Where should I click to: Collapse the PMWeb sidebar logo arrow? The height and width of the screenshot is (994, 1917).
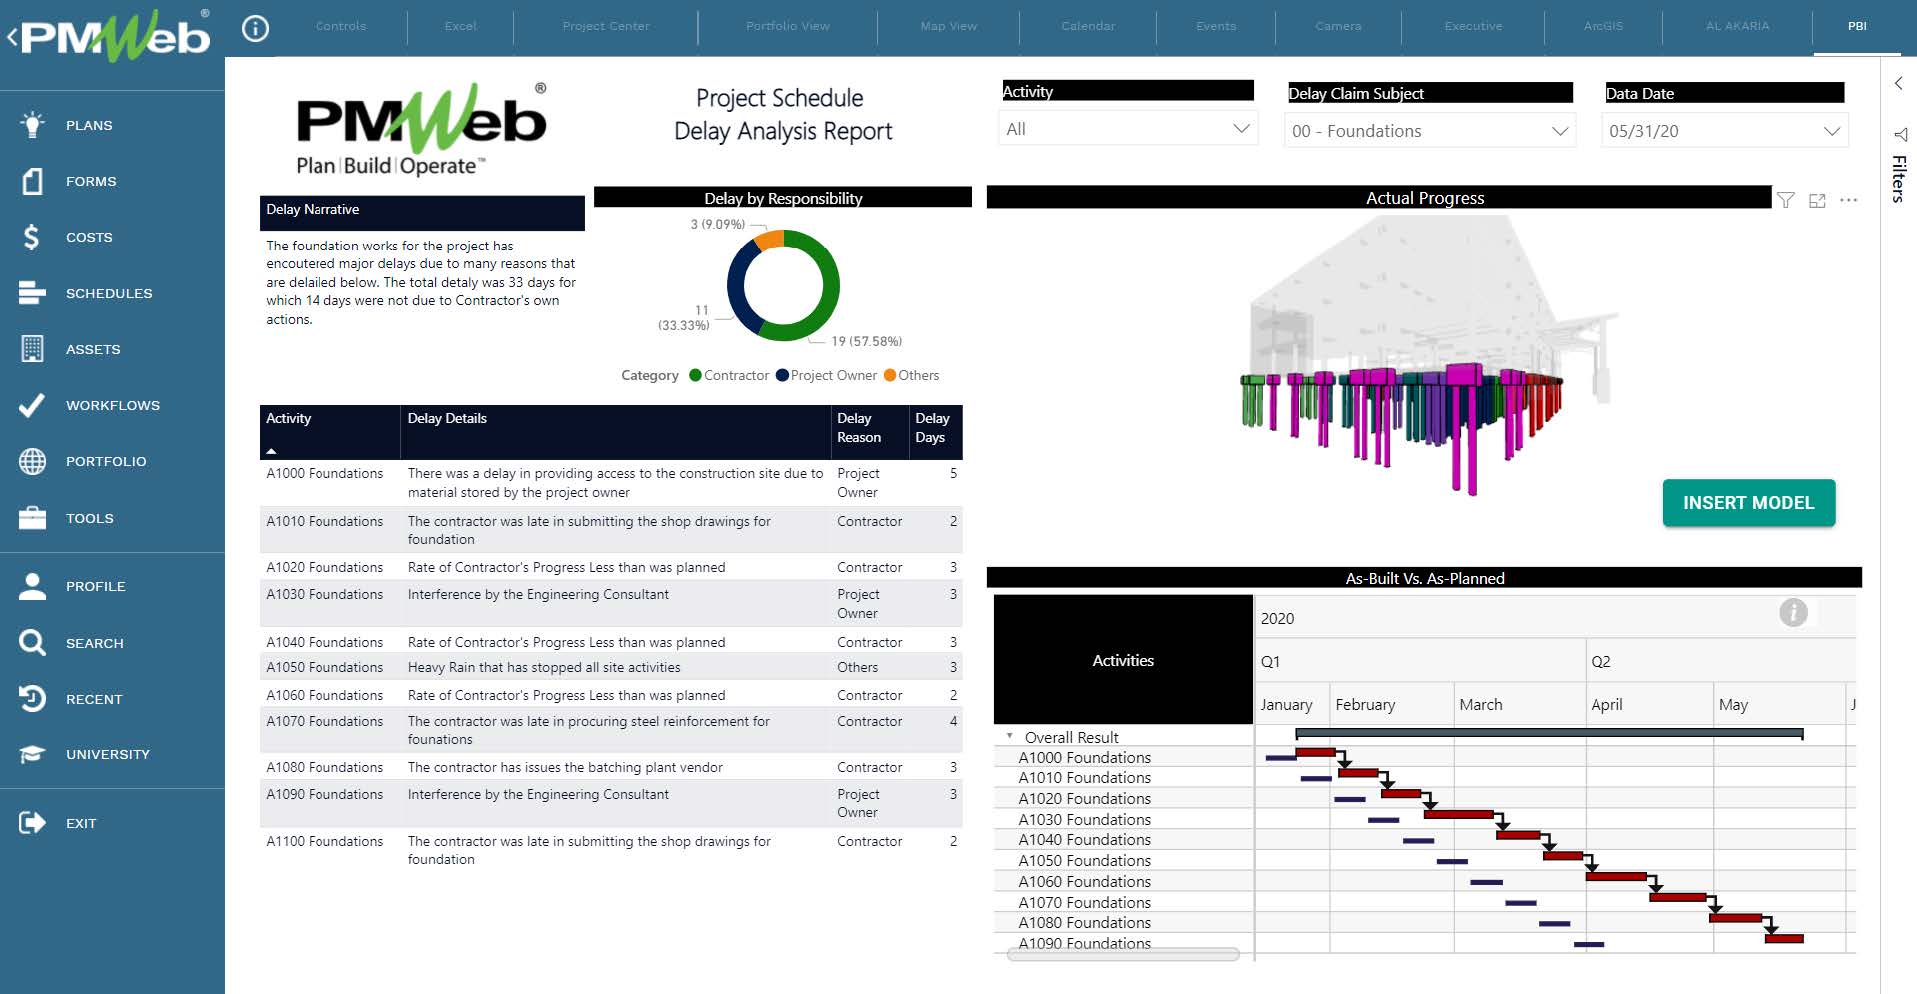pyautogui.click(x=13, y=38)
